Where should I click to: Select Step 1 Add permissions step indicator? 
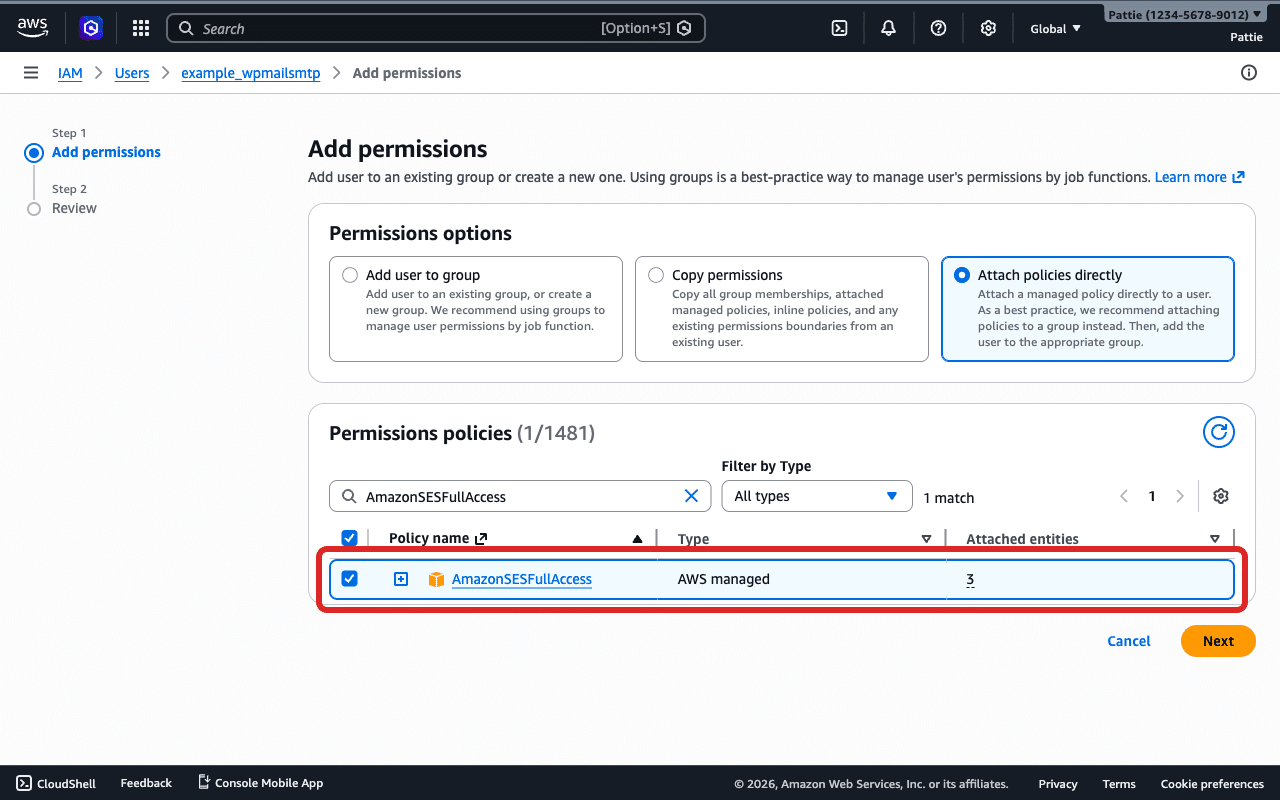[x=34, y=153]
